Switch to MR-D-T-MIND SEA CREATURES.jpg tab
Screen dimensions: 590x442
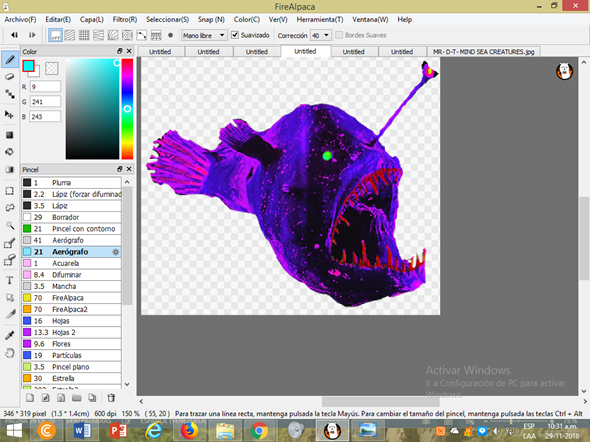click(484, 52)
